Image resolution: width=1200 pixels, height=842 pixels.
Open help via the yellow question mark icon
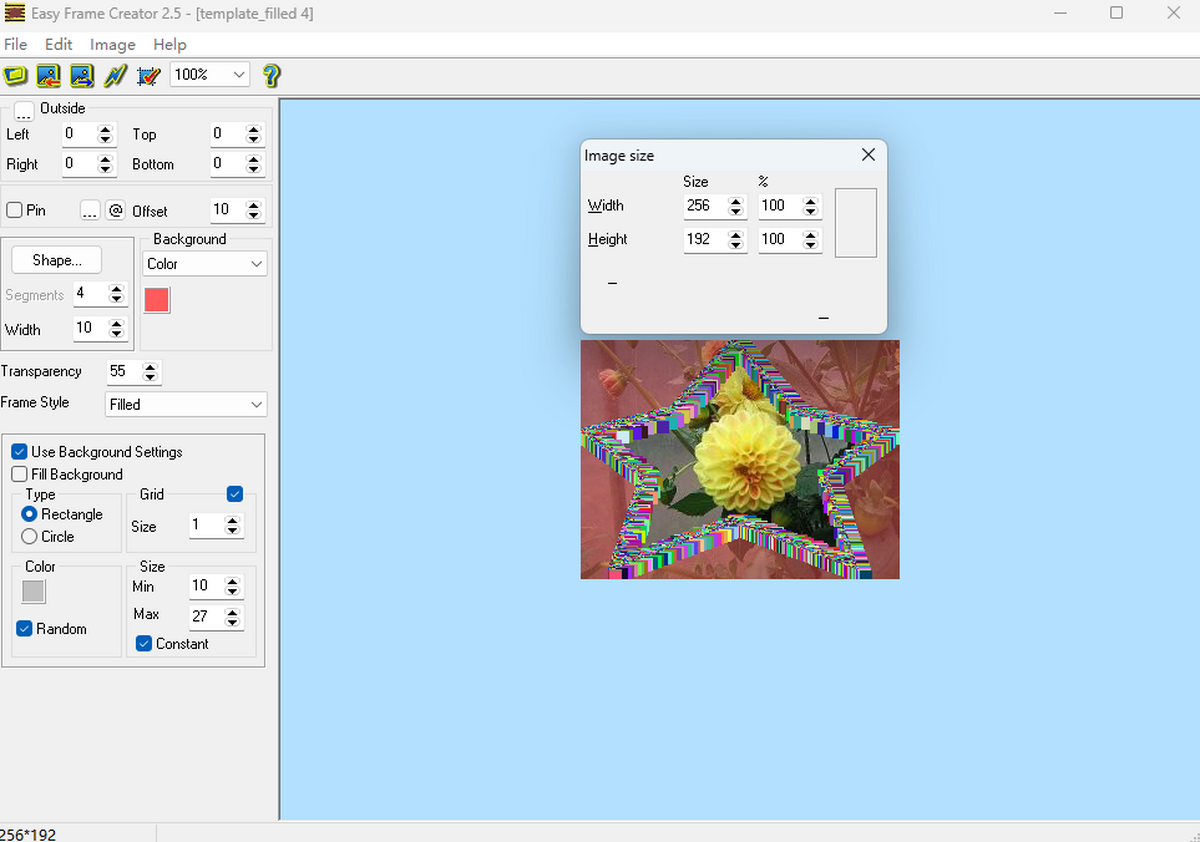click(x=271, y=75)
